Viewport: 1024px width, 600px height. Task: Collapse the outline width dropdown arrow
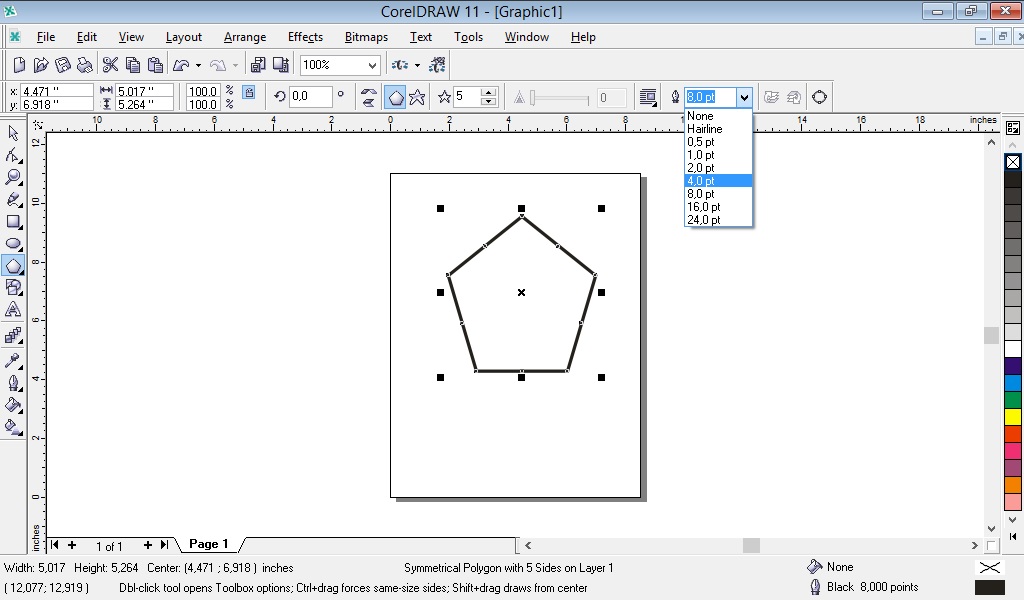point(744,97)
